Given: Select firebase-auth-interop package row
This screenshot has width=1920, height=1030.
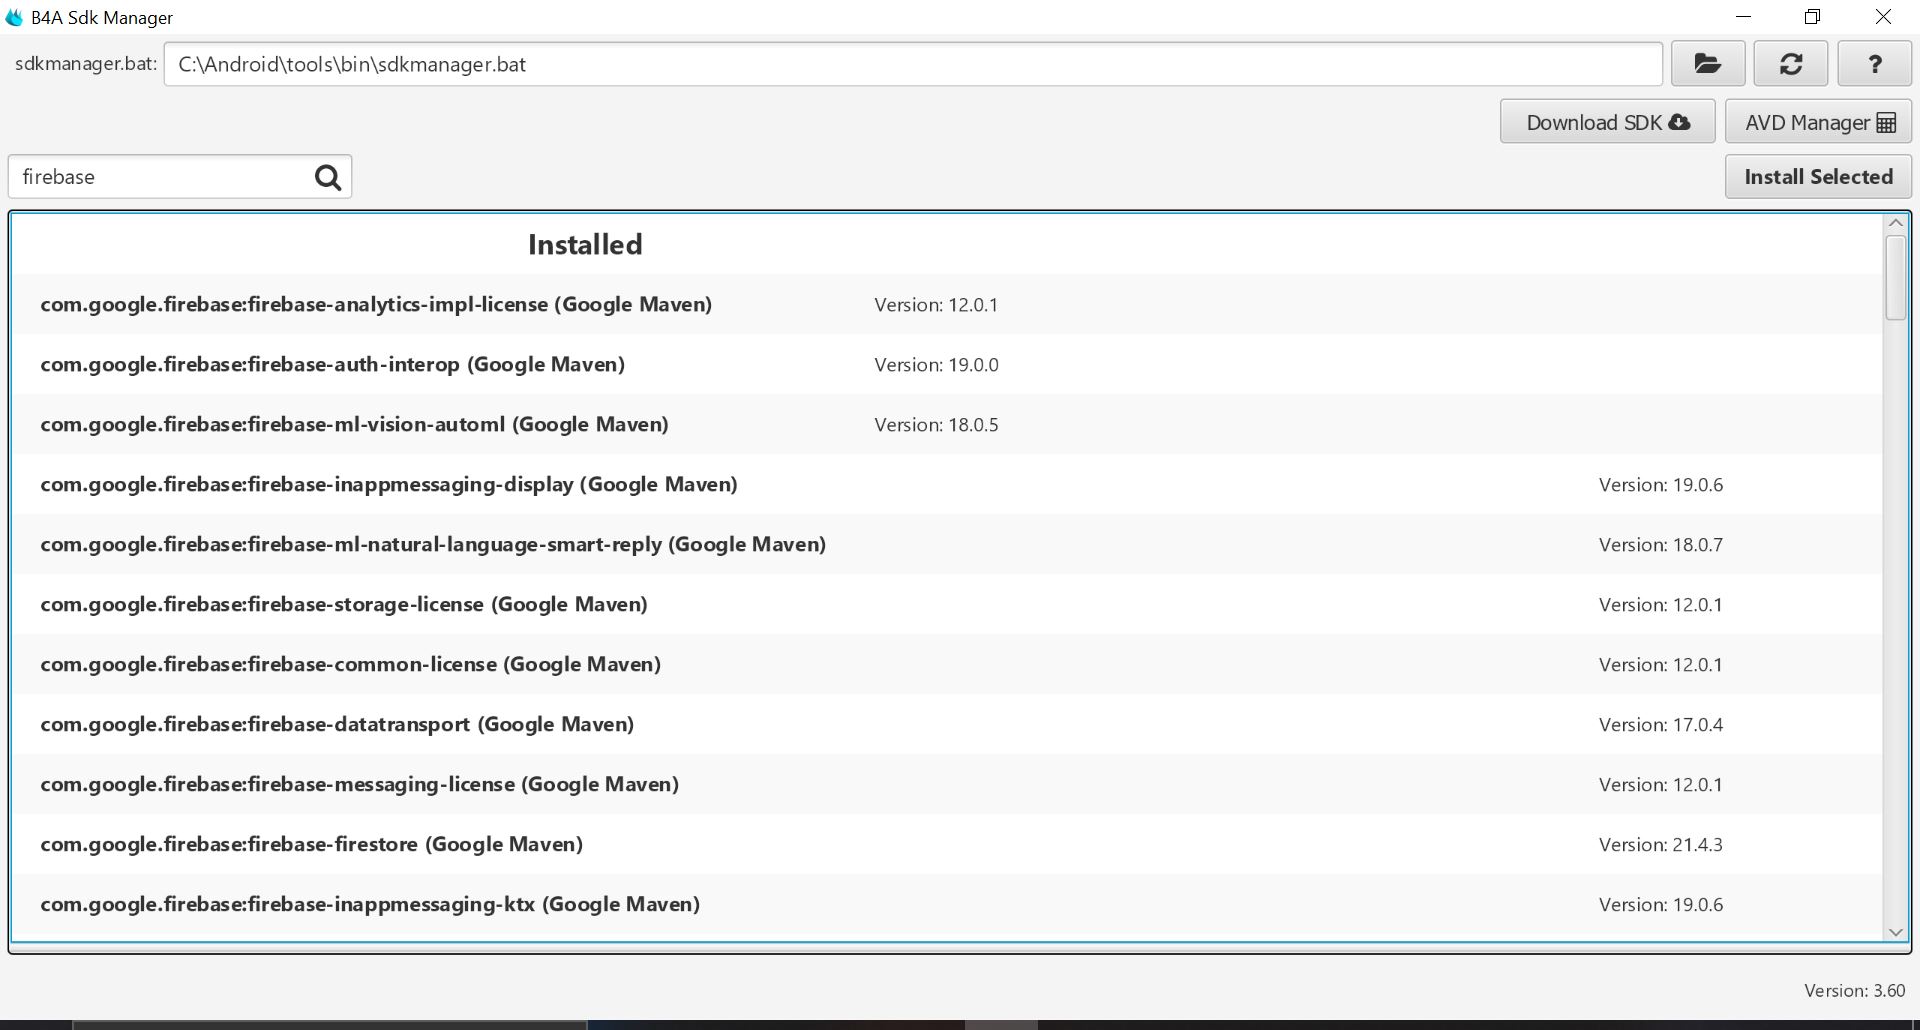Looking at the screenshot, I should [947, 364].
